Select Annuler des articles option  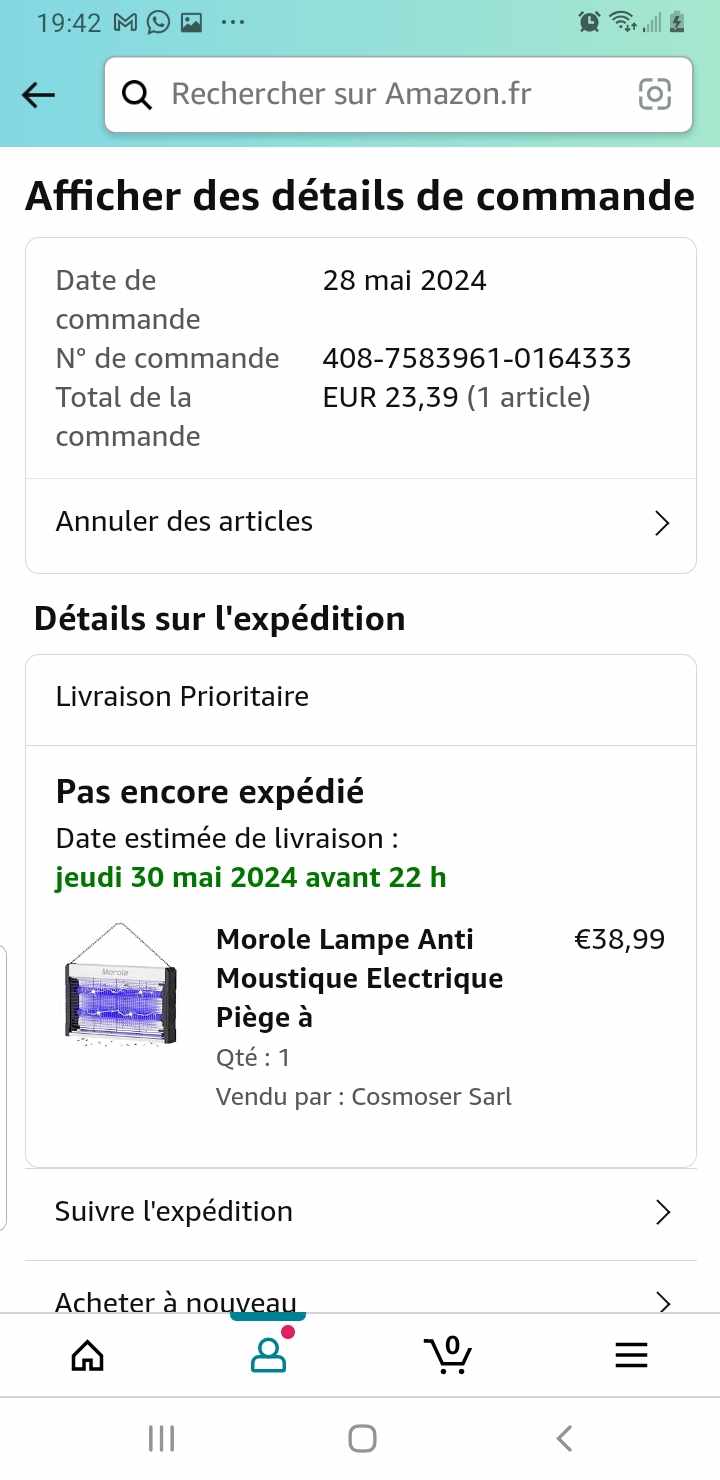tap(185, 522)
